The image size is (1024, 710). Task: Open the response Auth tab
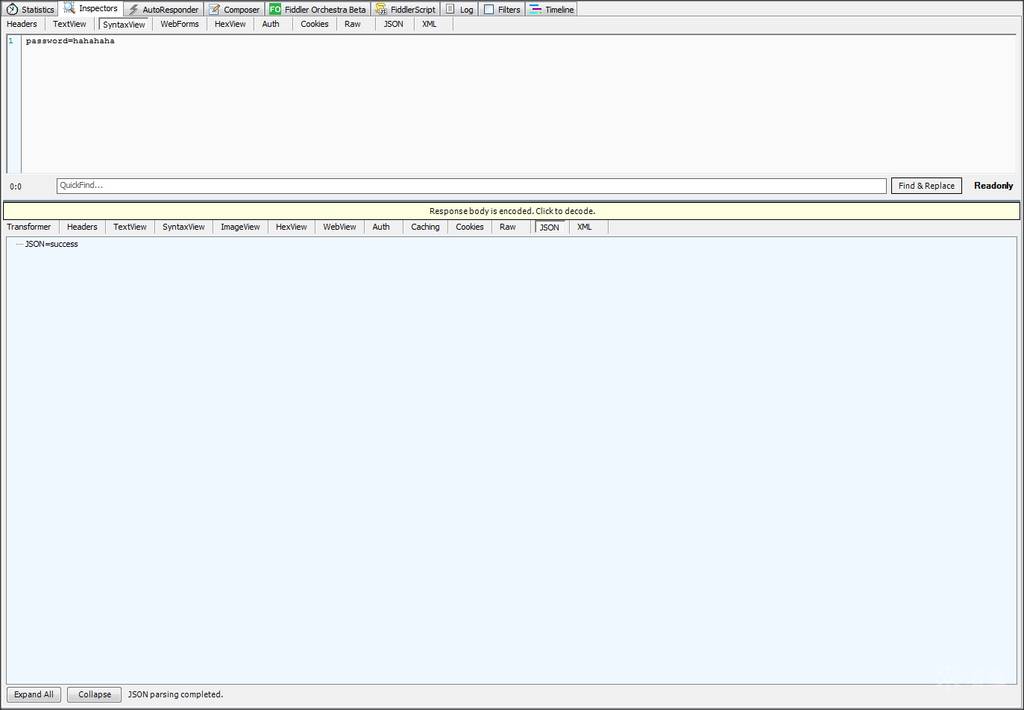[x=381, y=227]
